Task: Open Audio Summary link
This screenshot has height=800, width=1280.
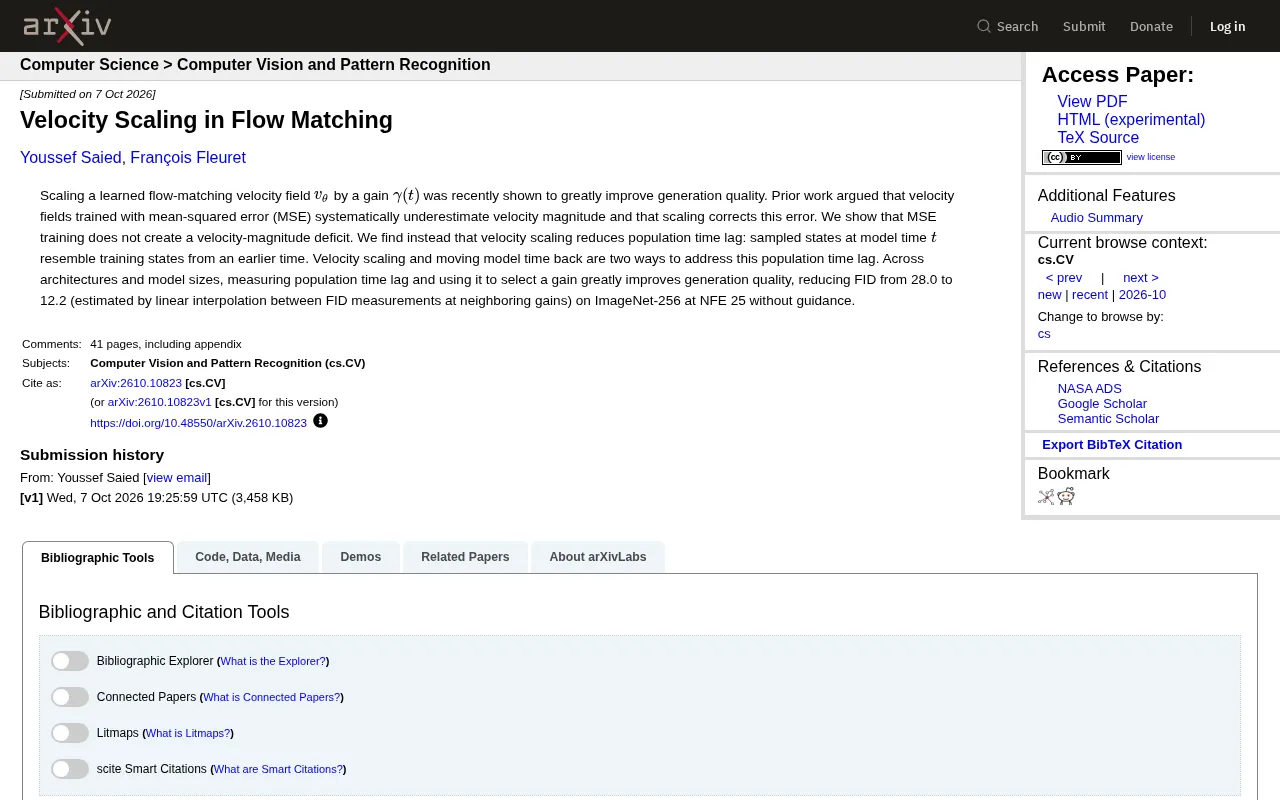Action: 1096,218
